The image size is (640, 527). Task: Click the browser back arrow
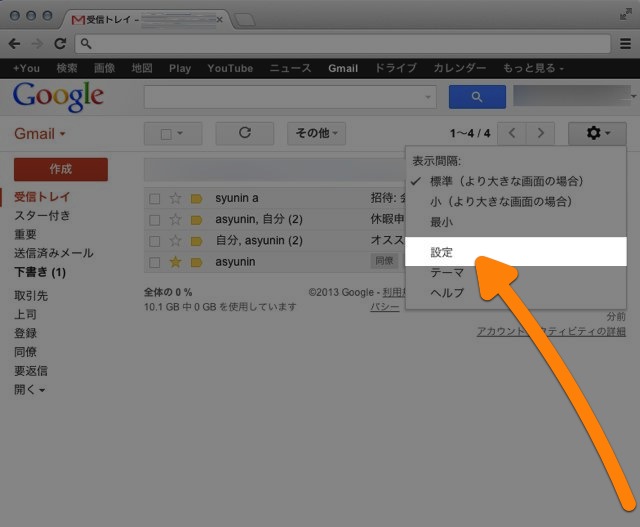14,43
